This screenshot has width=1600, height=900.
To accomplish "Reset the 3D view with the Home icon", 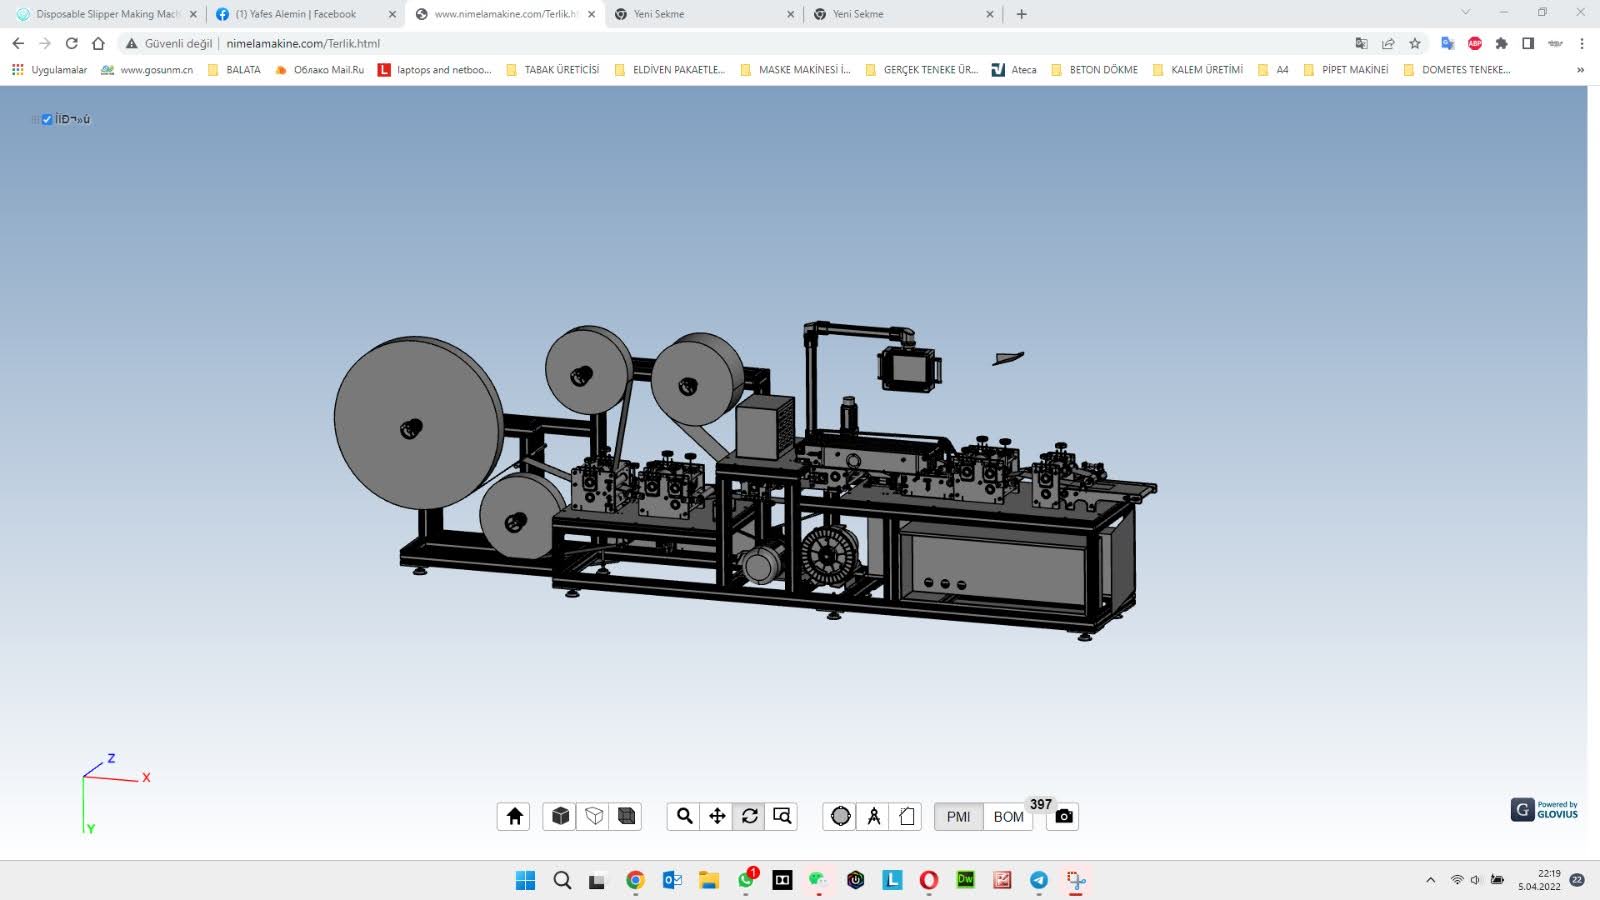I will 514,816.
